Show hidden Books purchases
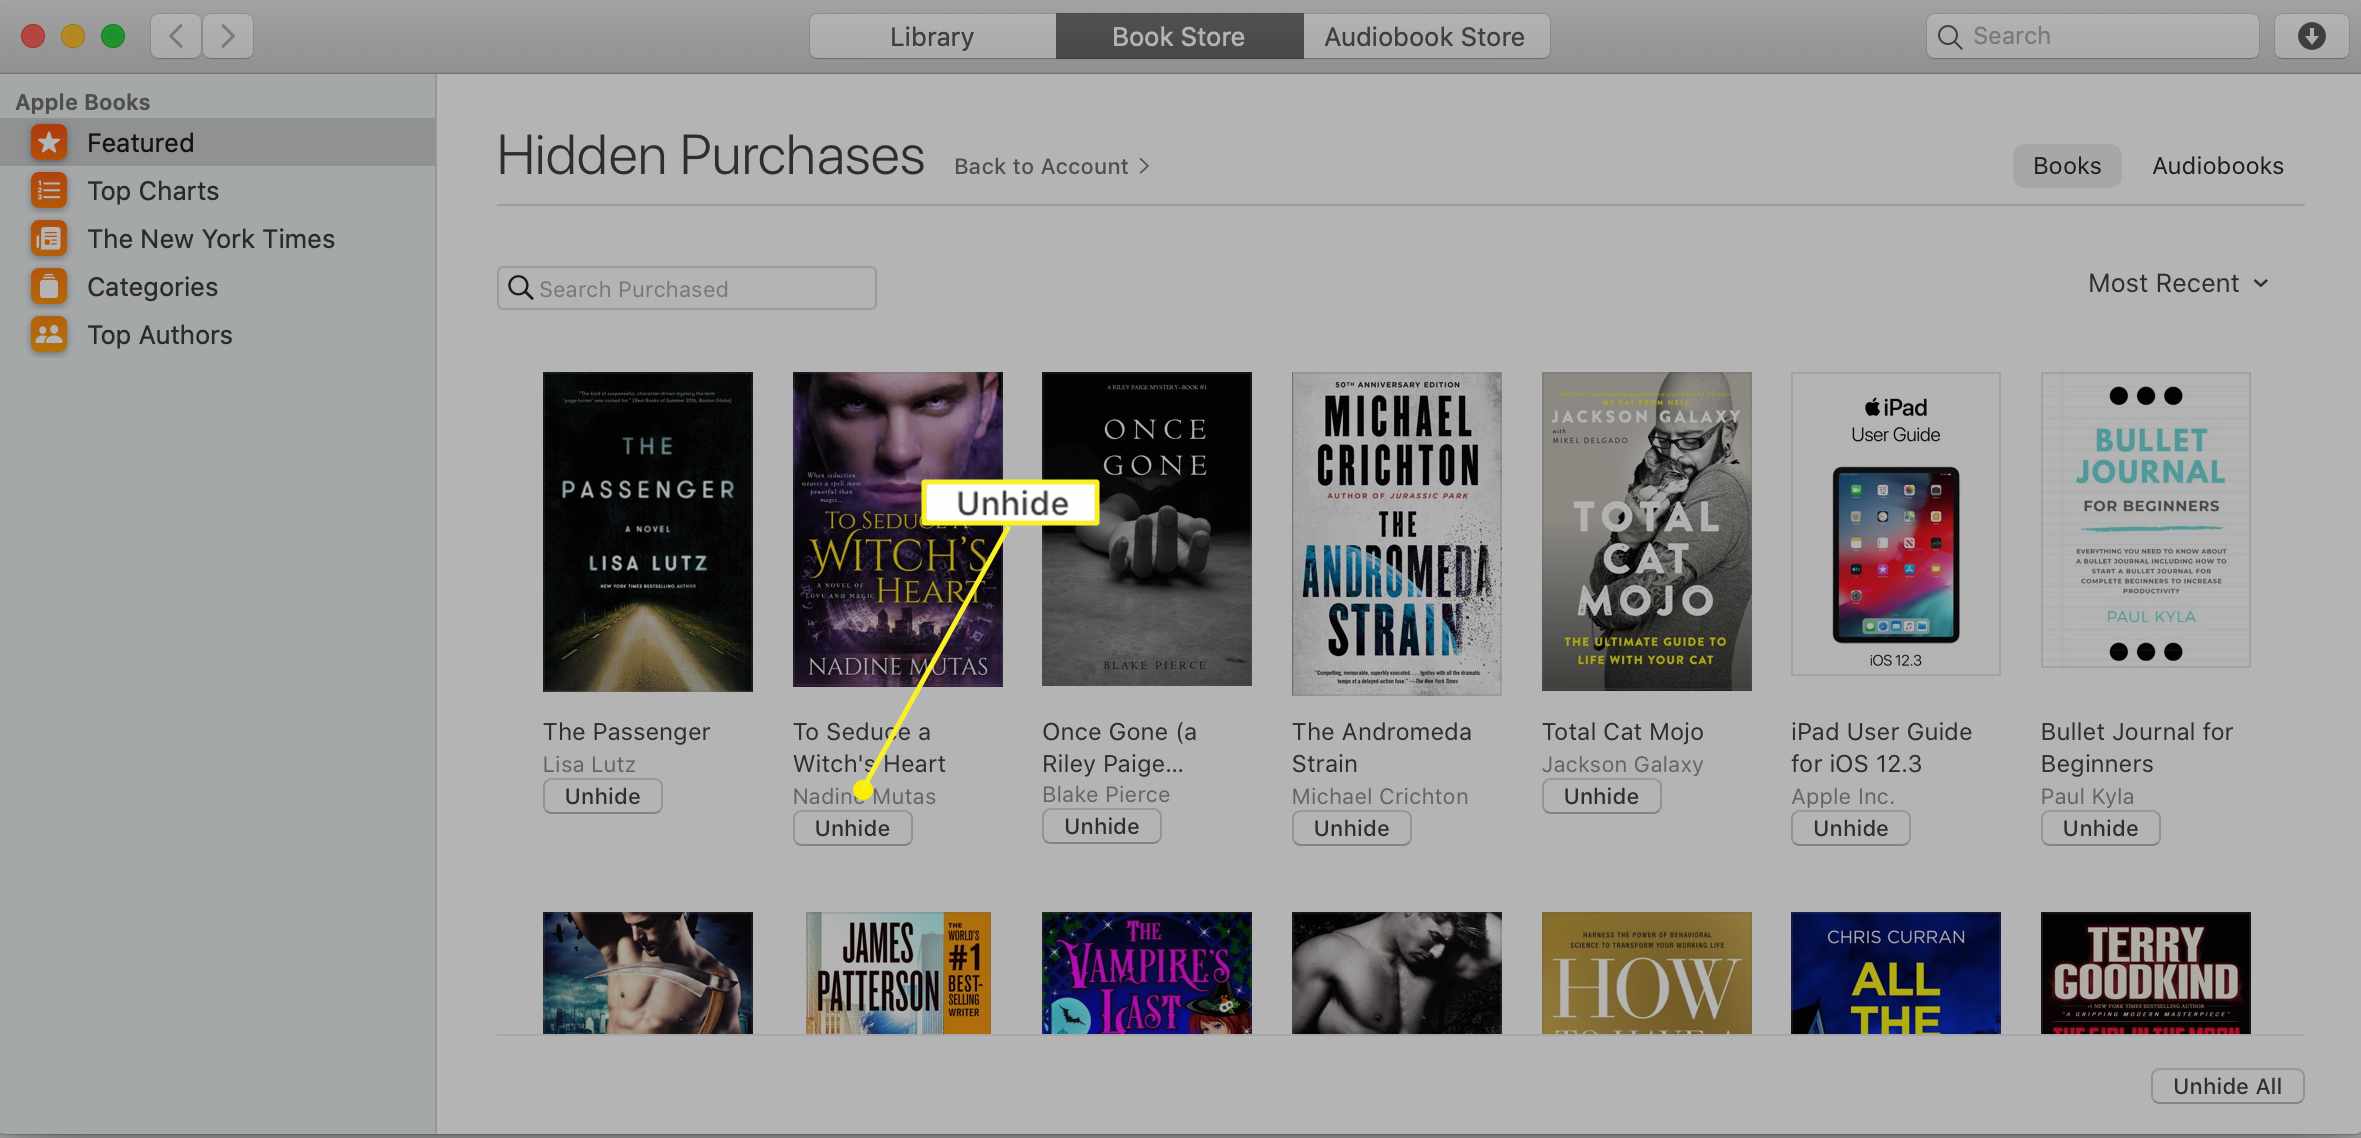 (x=2066, y=166)
